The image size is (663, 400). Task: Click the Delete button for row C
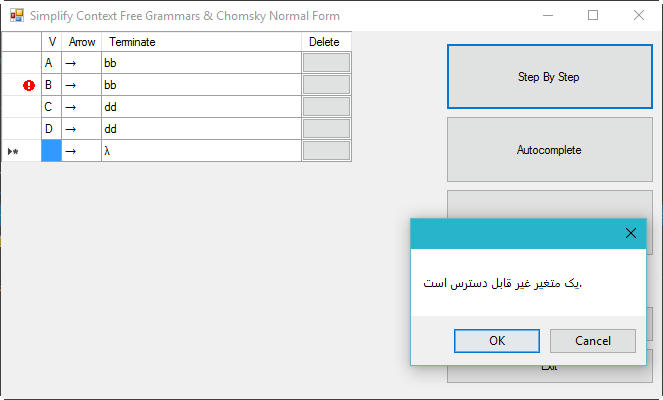326,107
